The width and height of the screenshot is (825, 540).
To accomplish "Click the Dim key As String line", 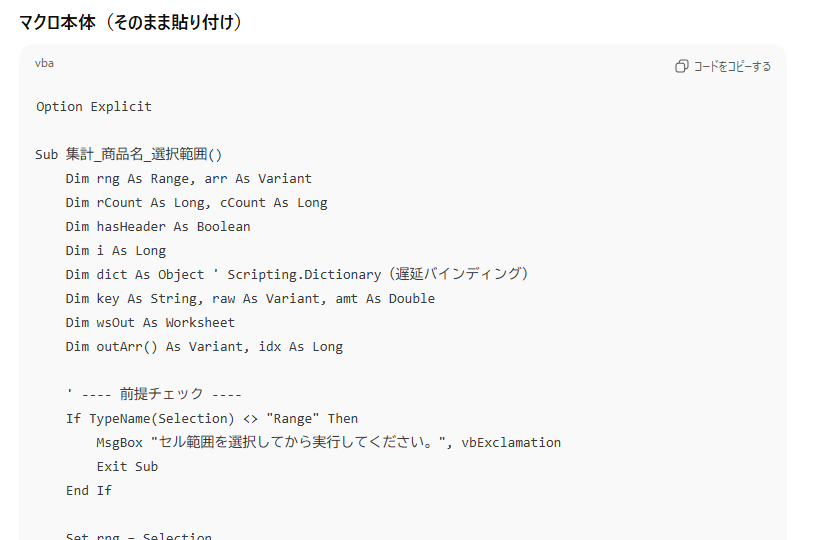I will click(x=250, y=298).
